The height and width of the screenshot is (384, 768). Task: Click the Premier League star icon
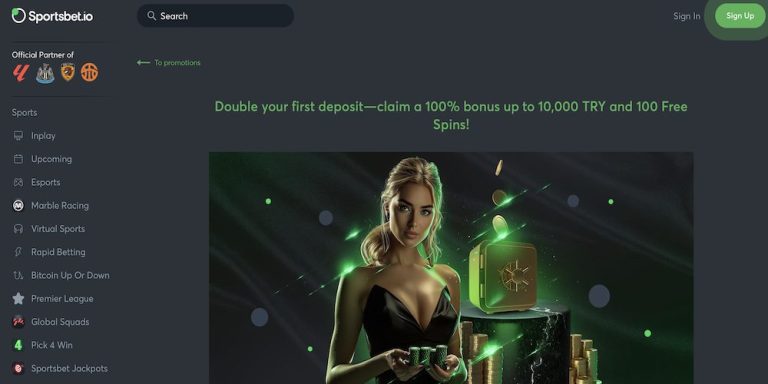point(18,298)
